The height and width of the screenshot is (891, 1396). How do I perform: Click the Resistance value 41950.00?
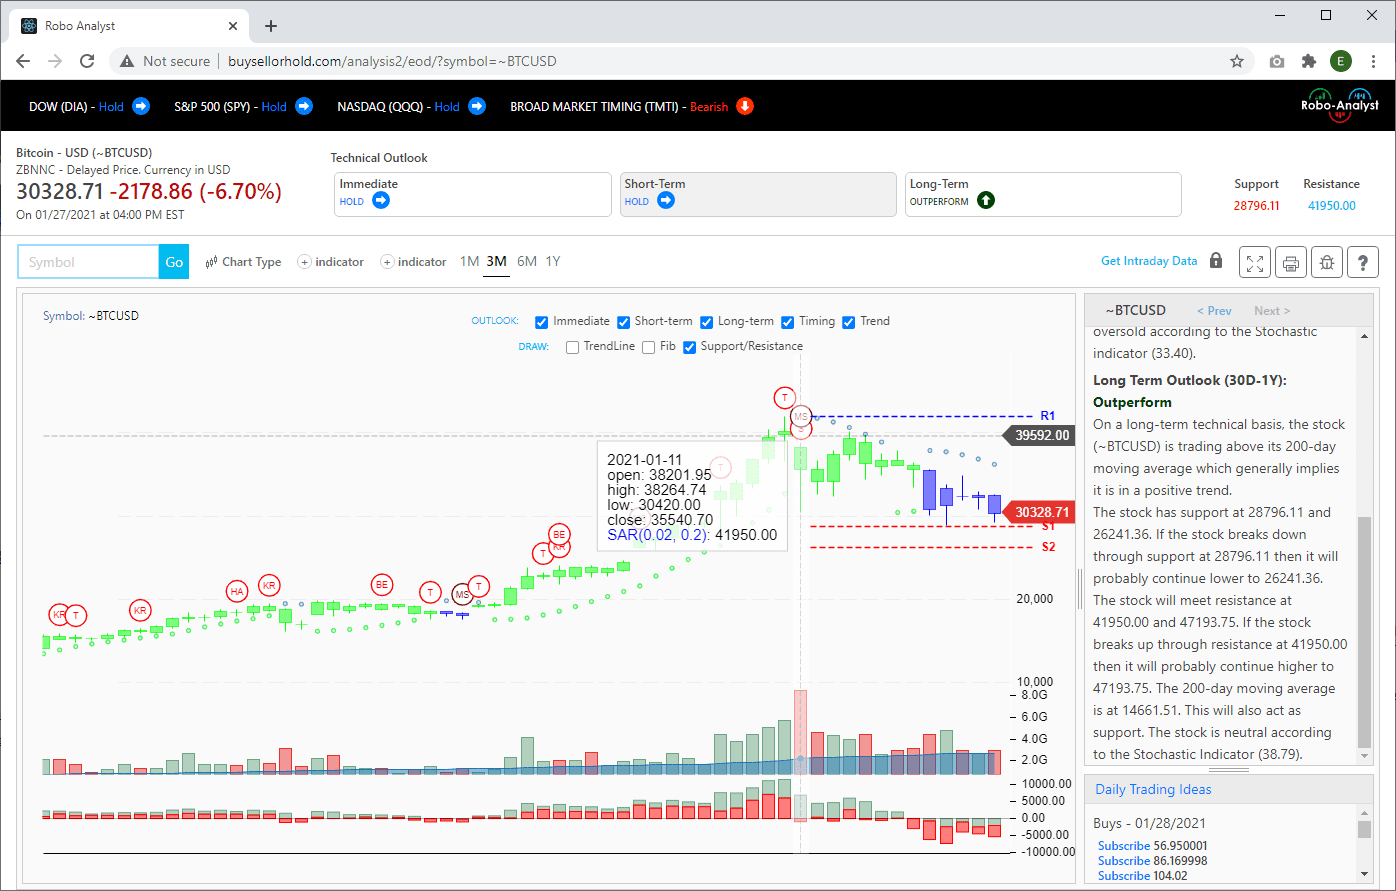click(1332, 205)
